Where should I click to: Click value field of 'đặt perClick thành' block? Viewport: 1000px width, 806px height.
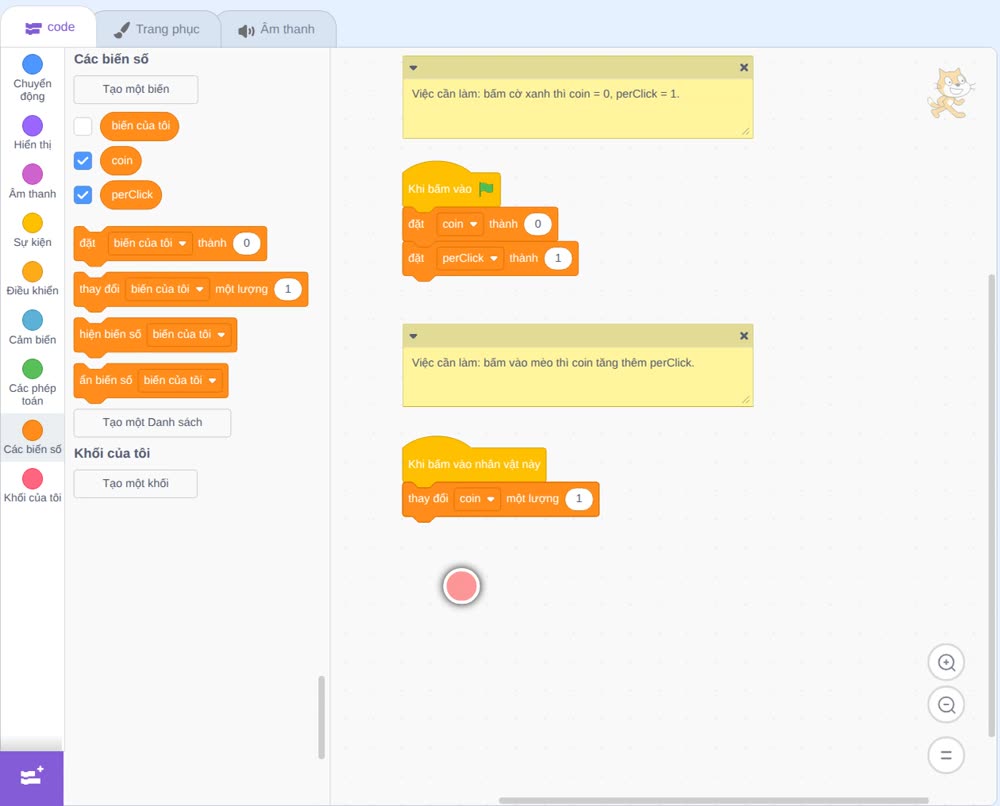pos(558,258)
